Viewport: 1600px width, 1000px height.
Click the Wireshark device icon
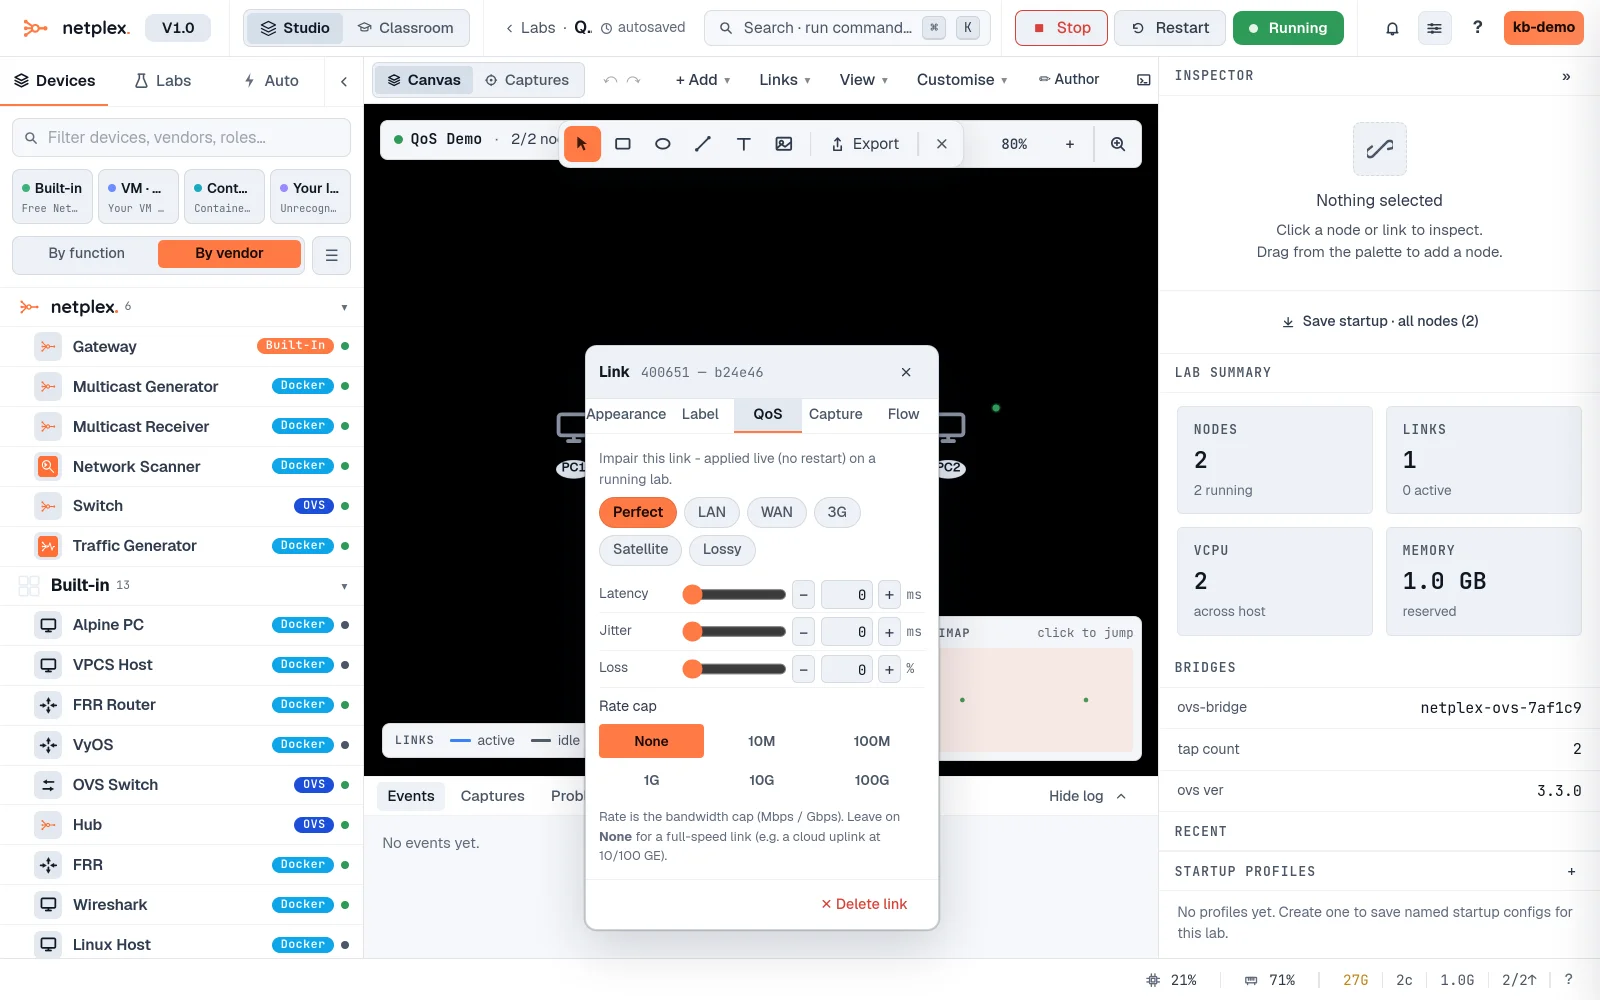point(48,905)
